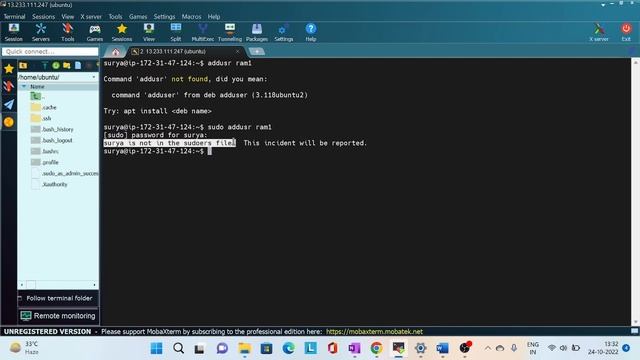This screenshot has width=640, height=360.
Task: Open the mobaxterm.mobatek.net link
Action: 374,331
